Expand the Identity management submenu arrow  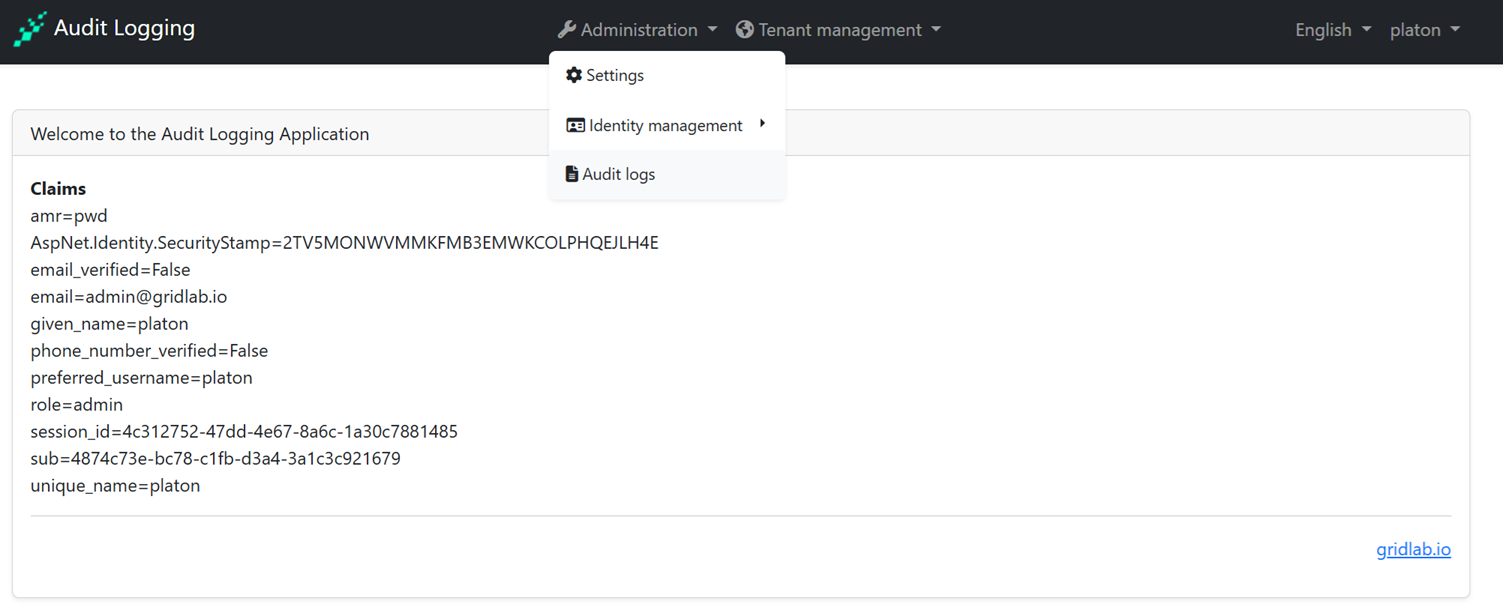point(762,124)
